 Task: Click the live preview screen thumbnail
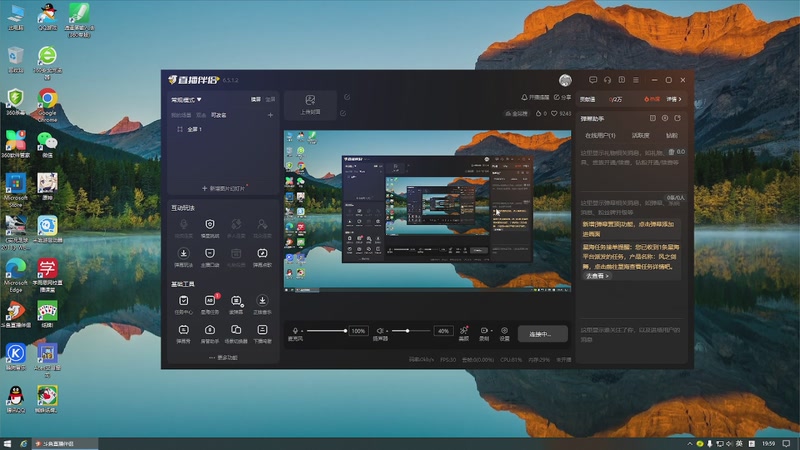click(x=428, y=211)
